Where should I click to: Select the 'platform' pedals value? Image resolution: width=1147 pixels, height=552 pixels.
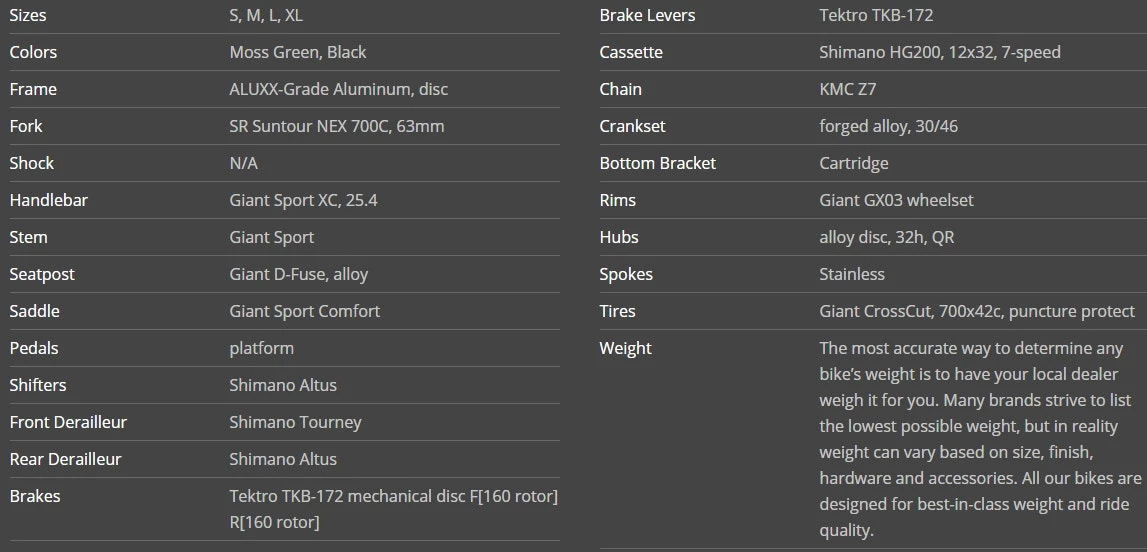point(262,348)
